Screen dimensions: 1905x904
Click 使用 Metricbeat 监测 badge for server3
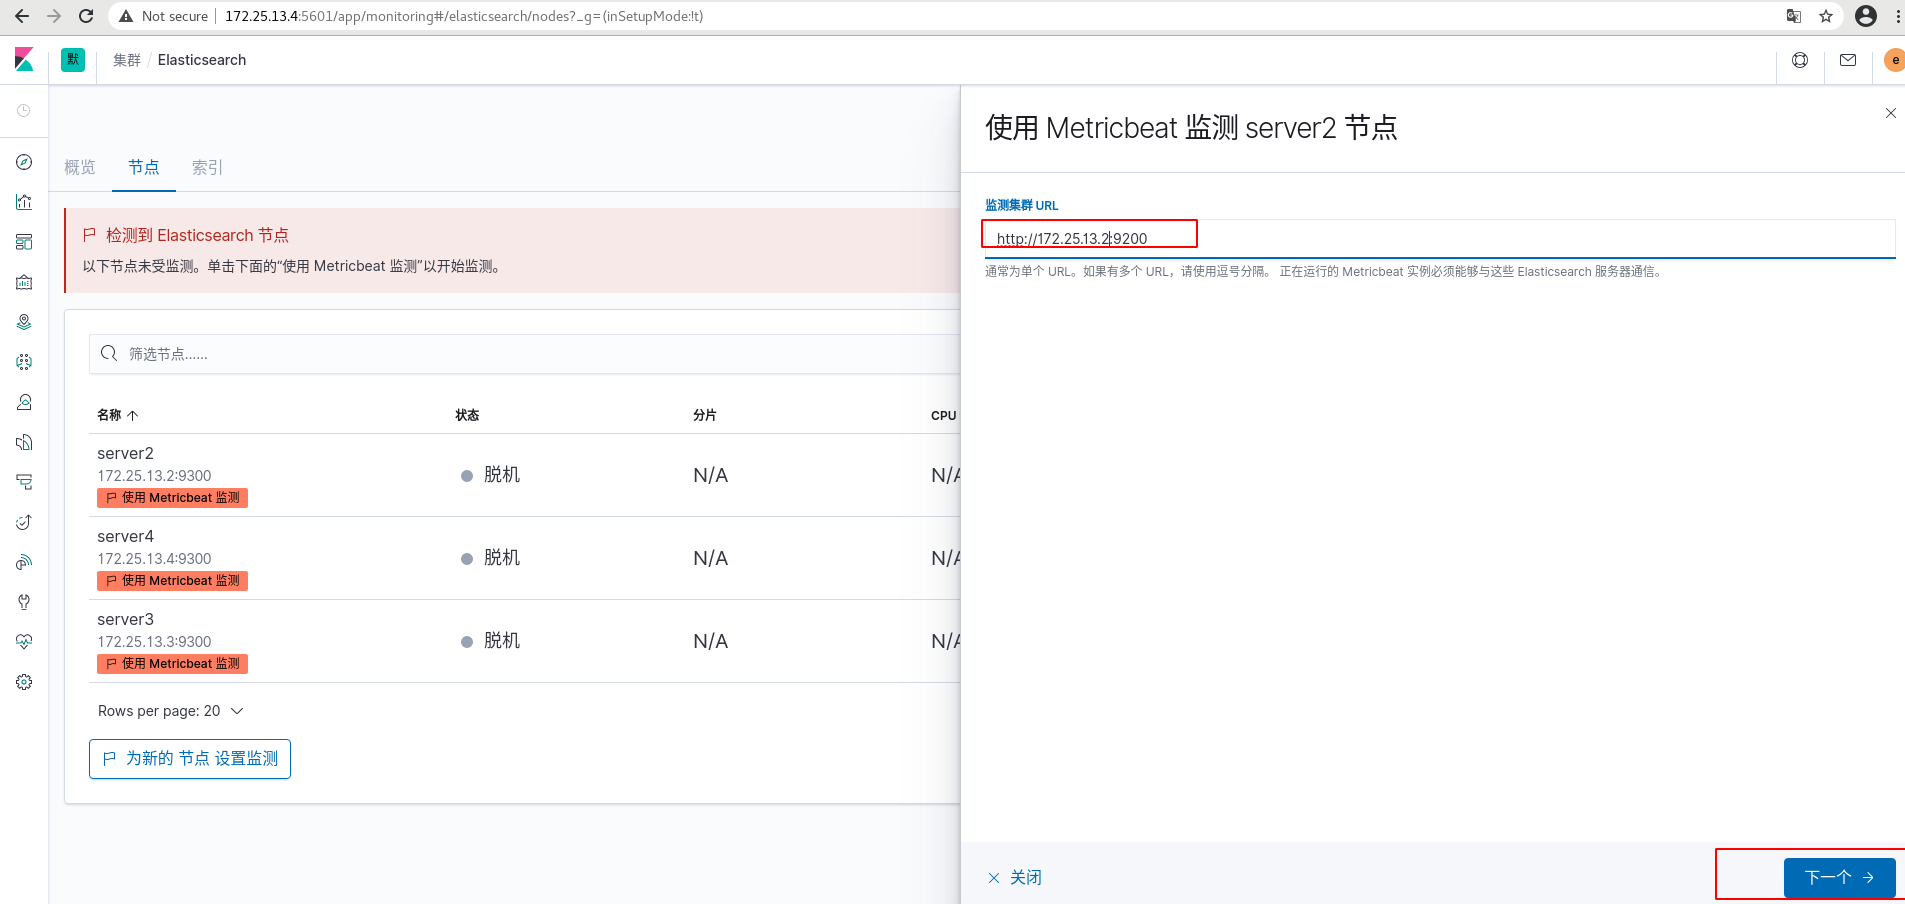click(x=172, y=664)
